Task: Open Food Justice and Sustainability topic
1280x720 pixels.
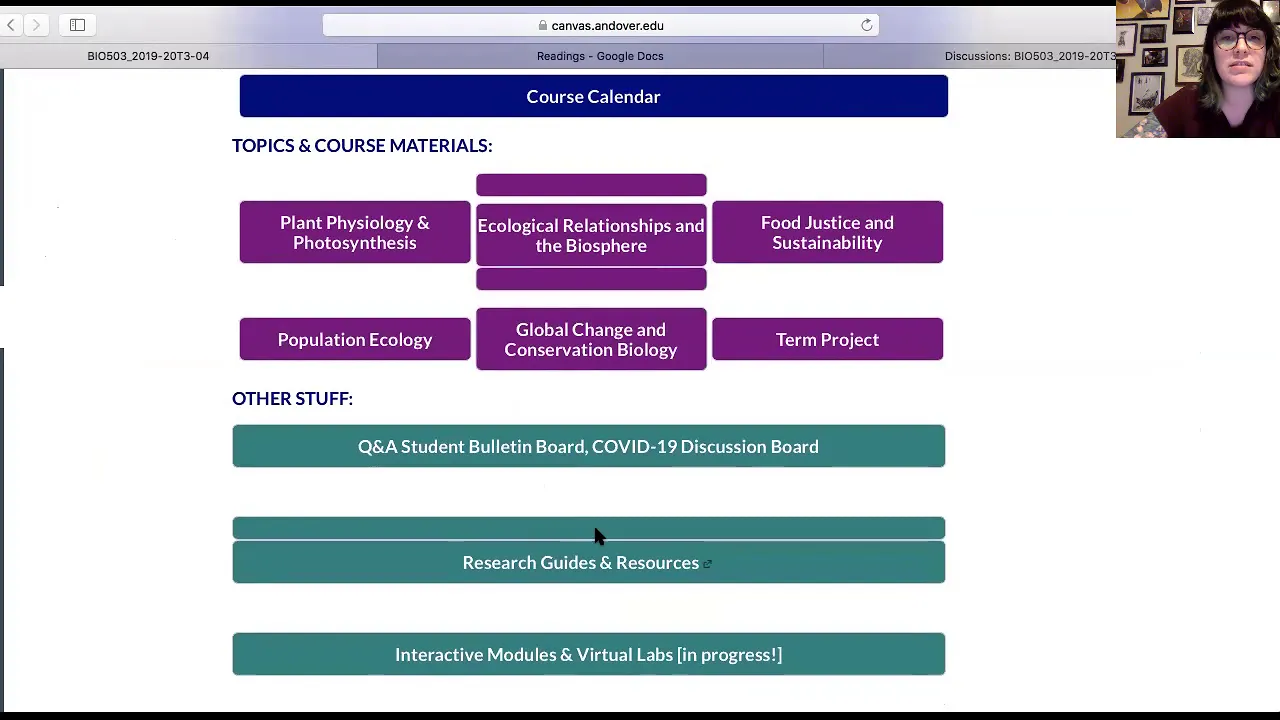Action: point(827,232)
